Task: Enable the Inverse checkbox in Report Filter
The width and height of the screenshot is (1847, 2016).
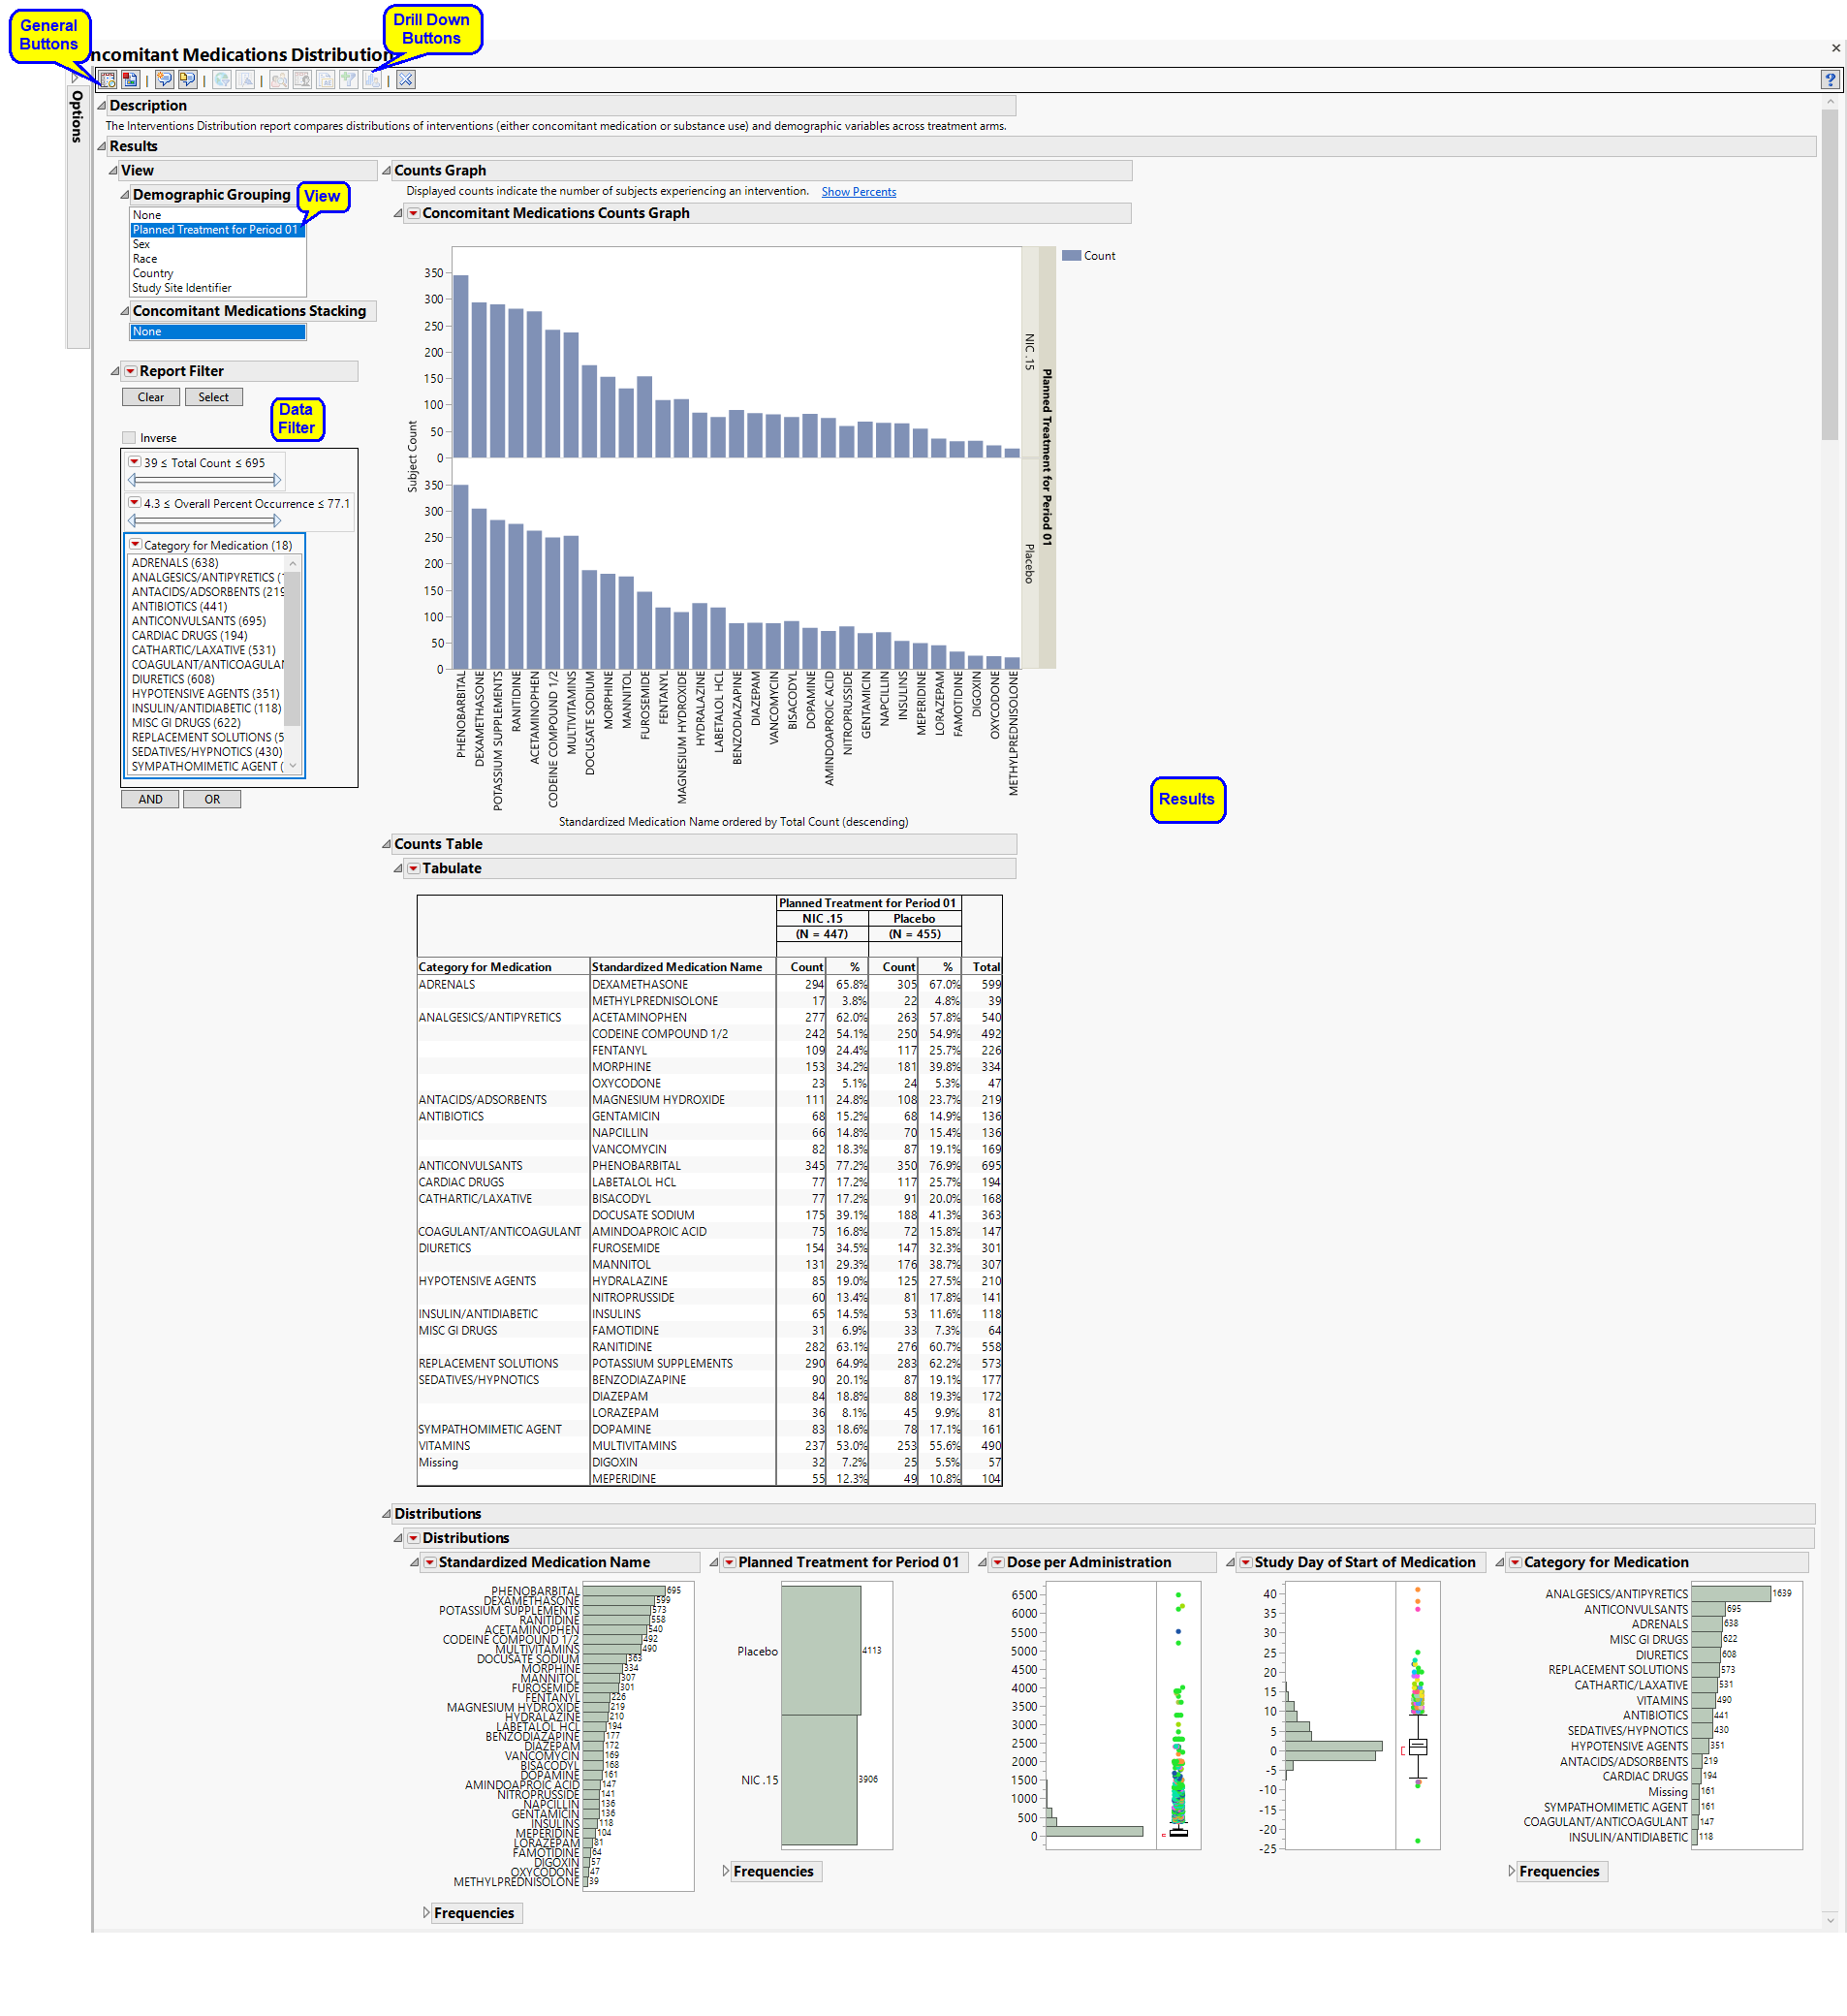Action: [129, 438]
